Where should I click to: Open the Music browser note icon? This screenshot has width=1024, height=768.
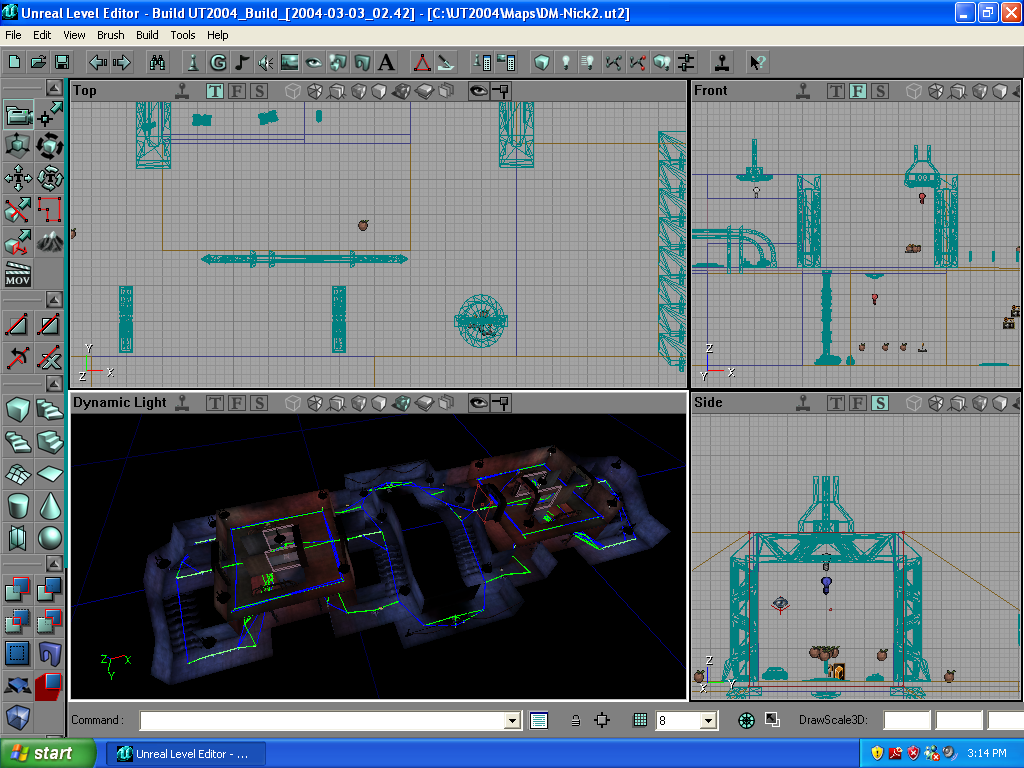242,63
